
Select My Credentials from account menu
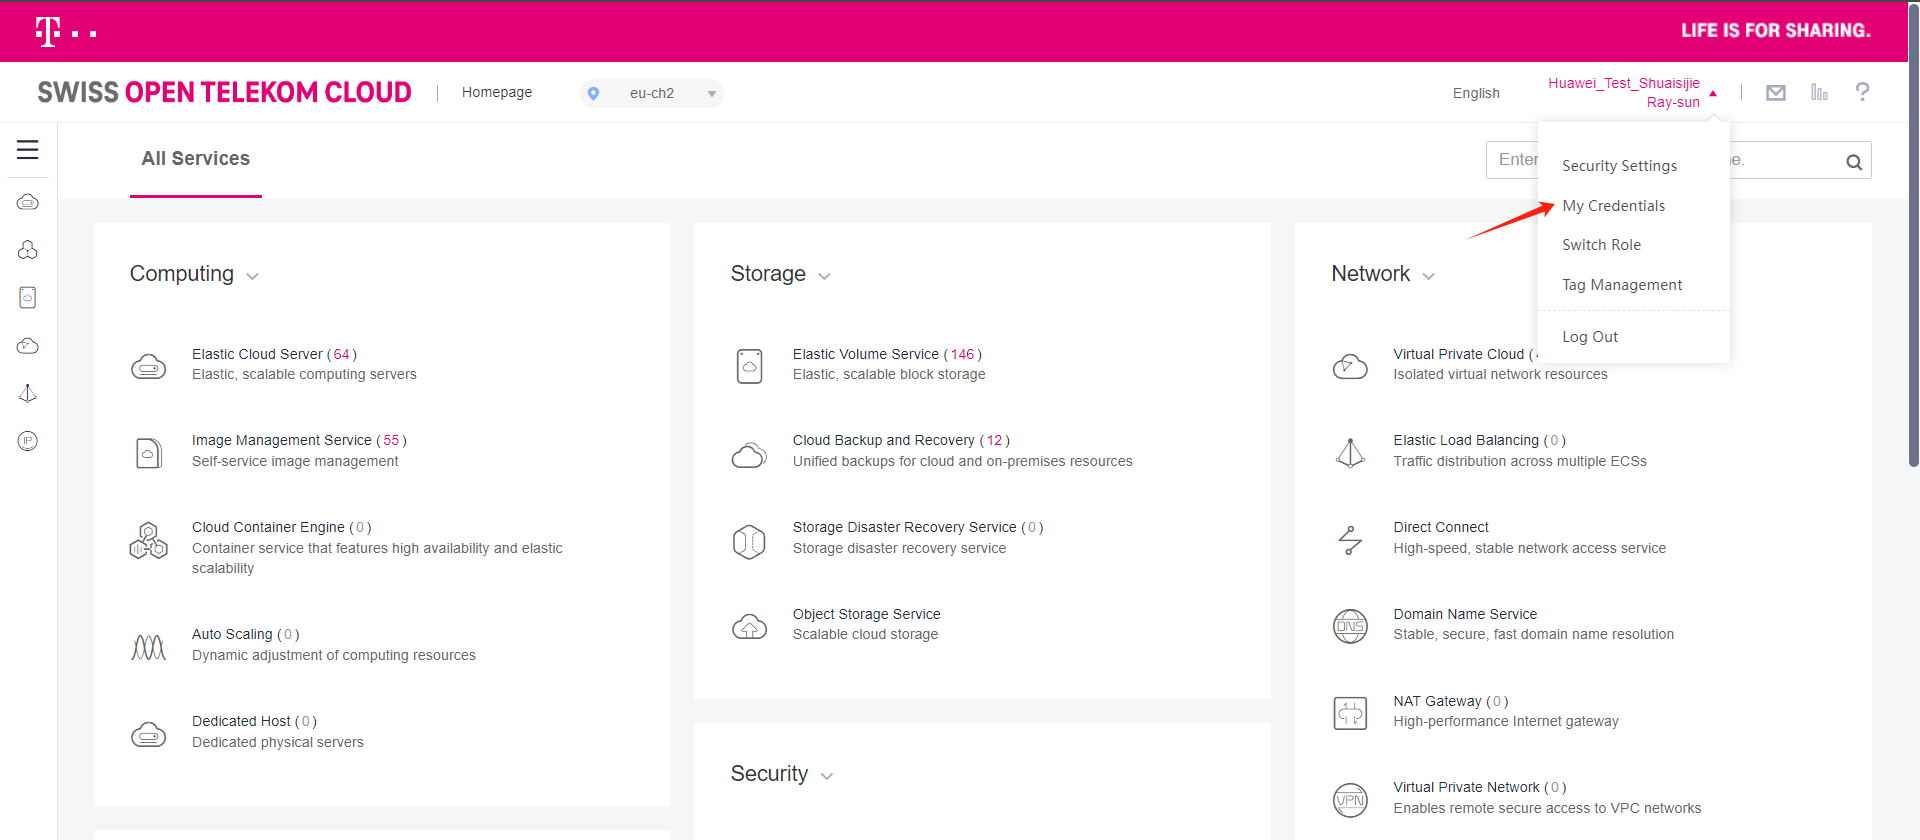pos(1614,206)
